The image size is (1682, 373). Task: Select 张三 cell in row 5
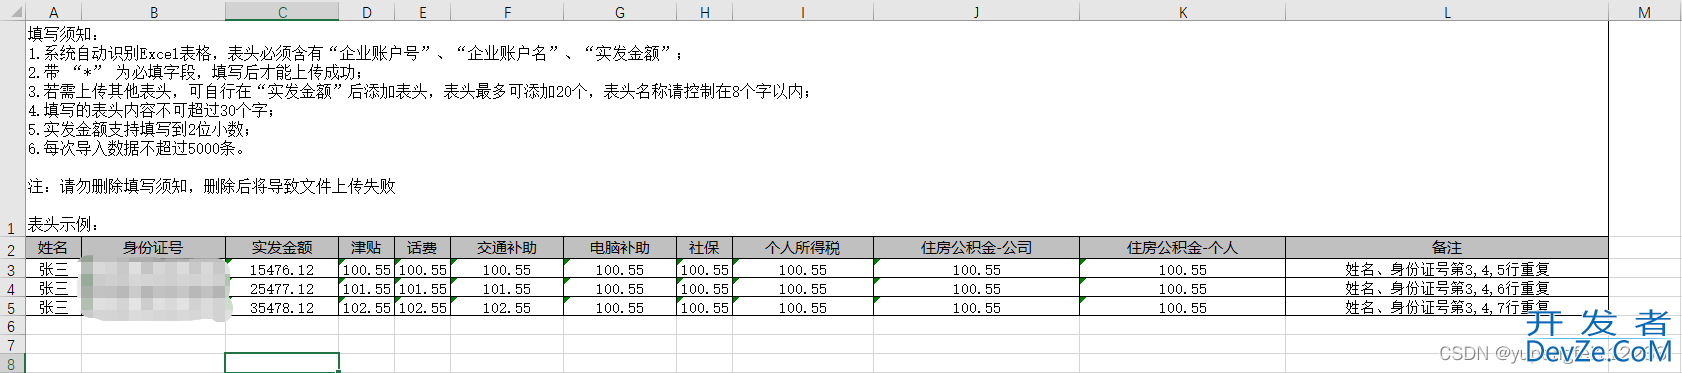pos(53,308)
